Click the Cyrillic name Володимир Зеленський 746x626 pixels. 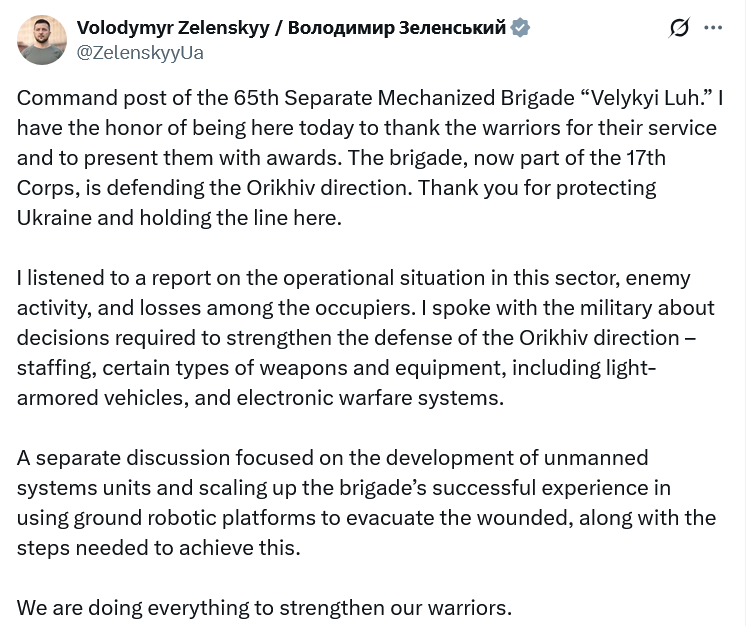pos(396,28)
